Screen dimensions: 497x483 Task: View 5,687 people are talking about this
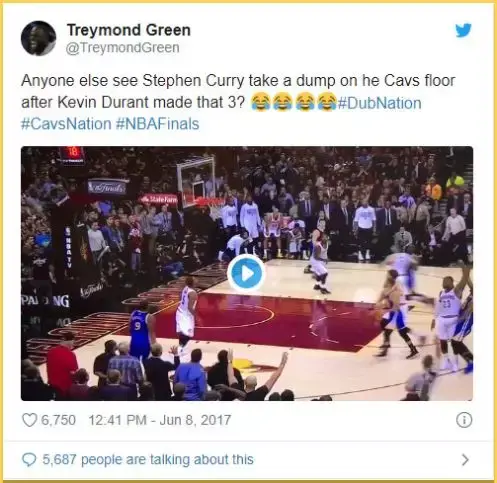pos(148,459)
